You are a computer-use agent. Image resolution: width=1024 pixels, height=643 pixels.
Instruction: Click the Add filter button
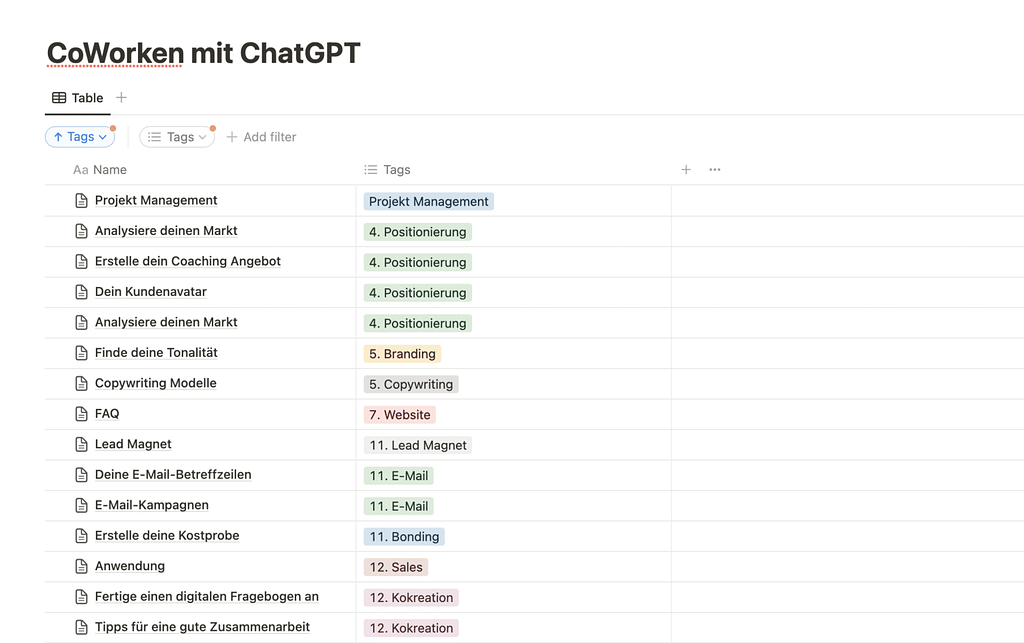tap(261, 137)
